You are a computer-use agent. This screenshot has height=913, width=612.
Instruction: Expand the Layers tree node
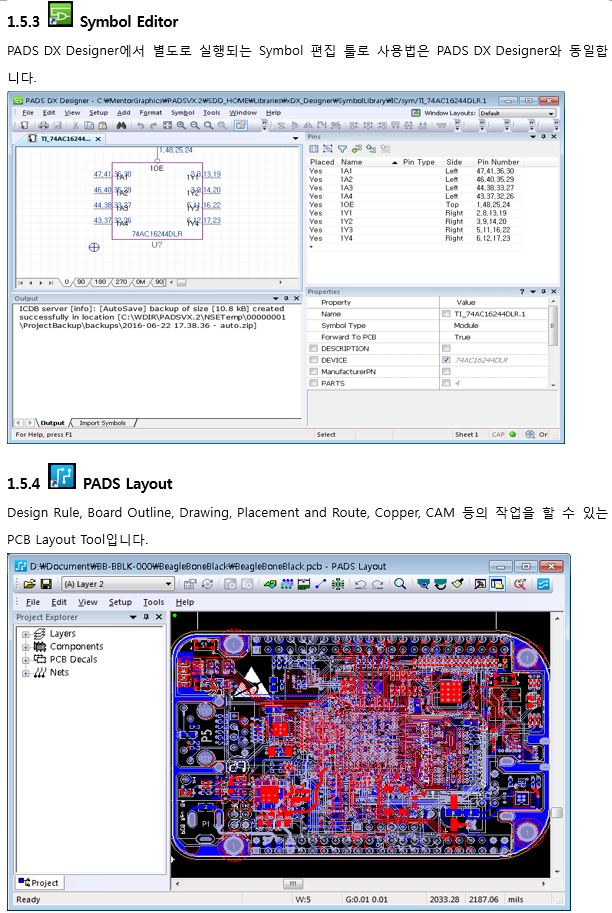tap(26, 634)
